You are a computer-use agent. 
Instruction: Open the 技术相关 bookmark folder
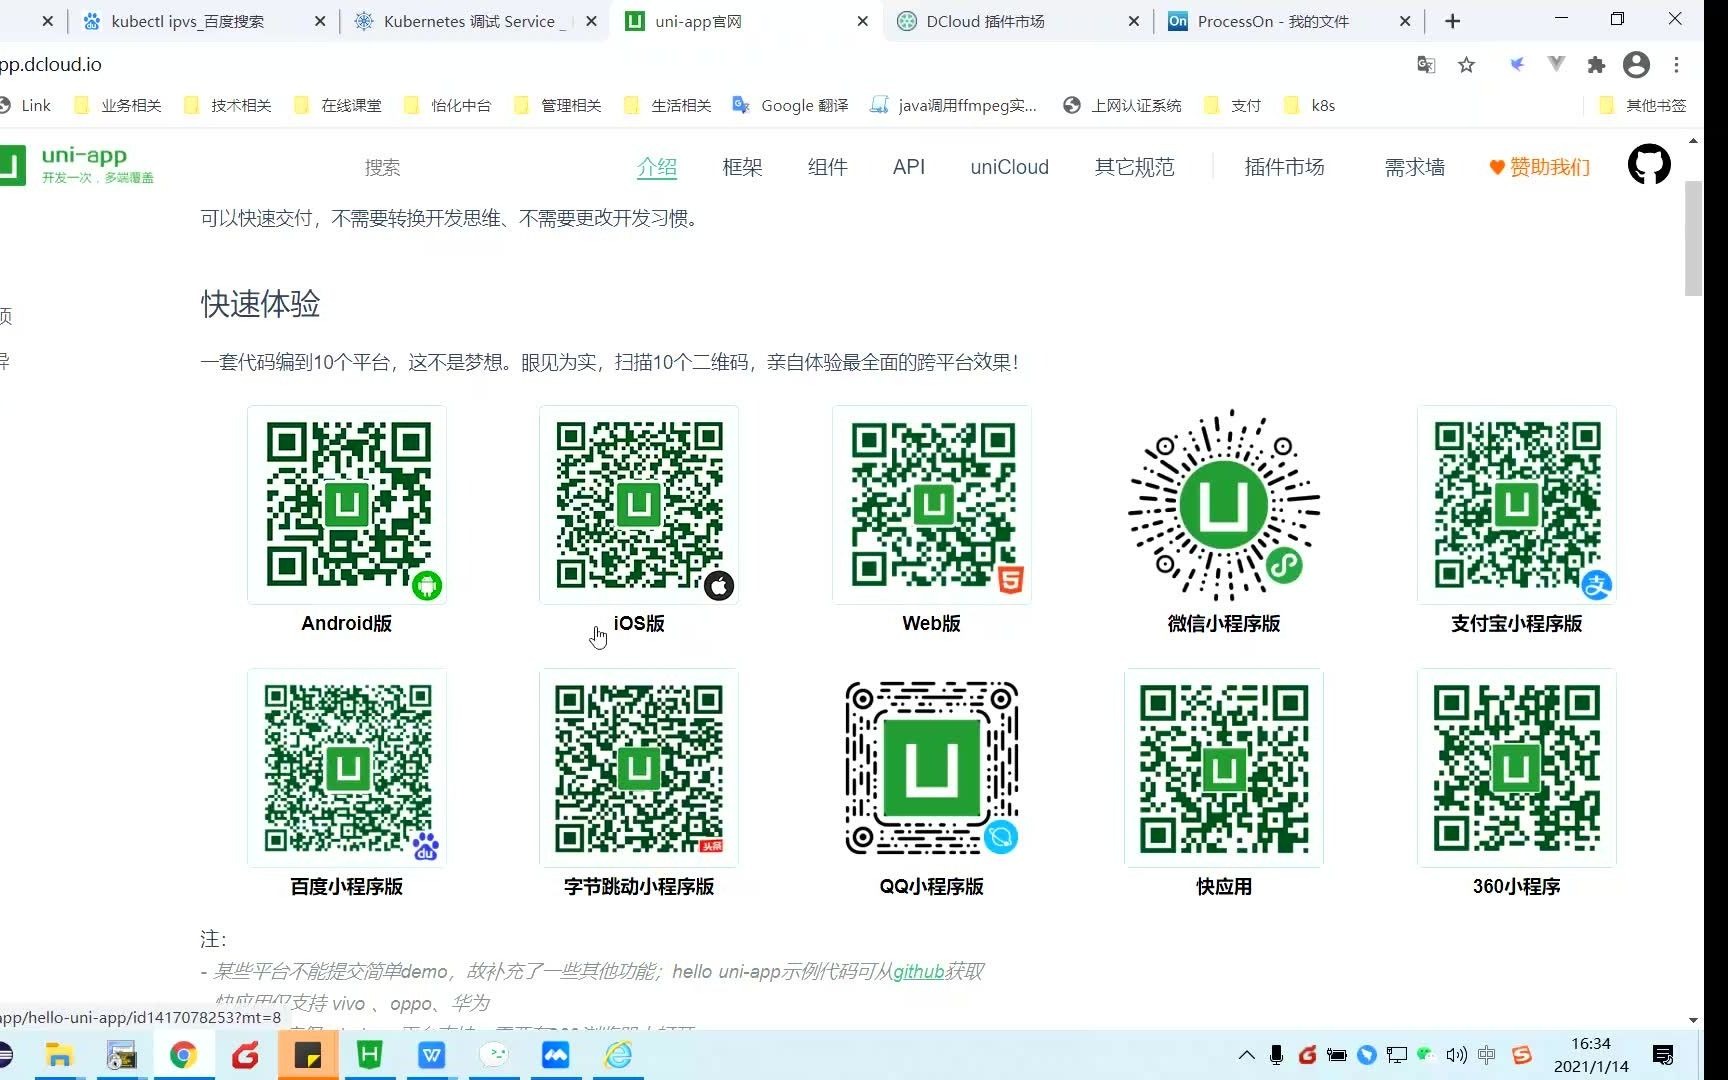(228, 105)
